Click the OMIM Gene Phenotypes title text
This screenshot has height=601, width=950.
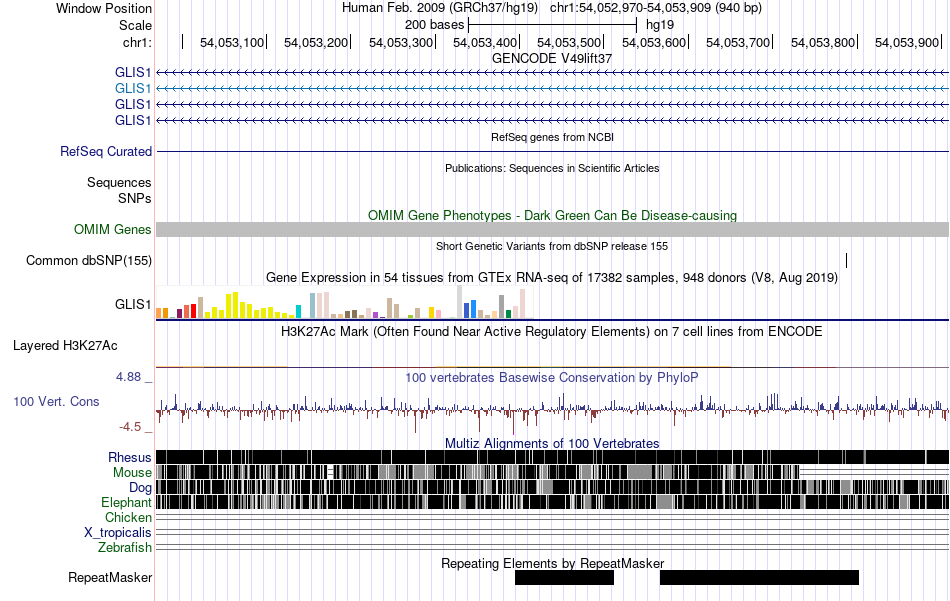pyautogui.click(x=552, y=216)
